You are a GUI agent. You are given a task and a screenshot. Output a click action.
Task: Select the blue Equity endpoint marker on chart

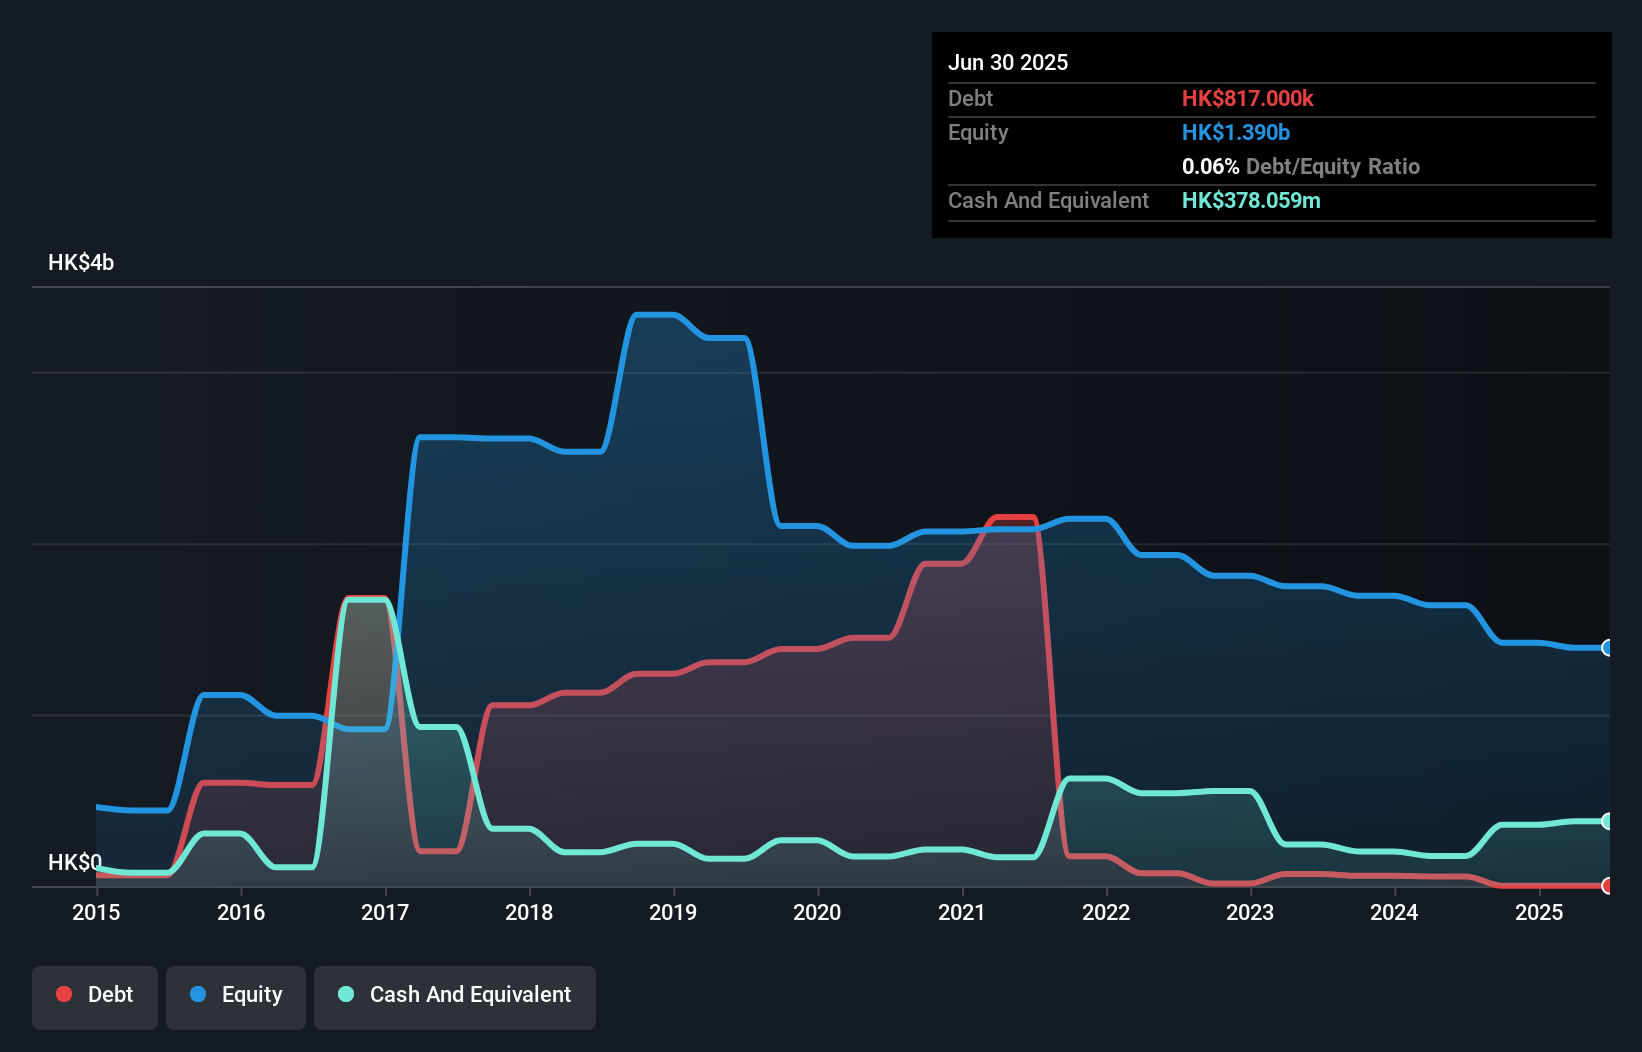click(1608, 649)
